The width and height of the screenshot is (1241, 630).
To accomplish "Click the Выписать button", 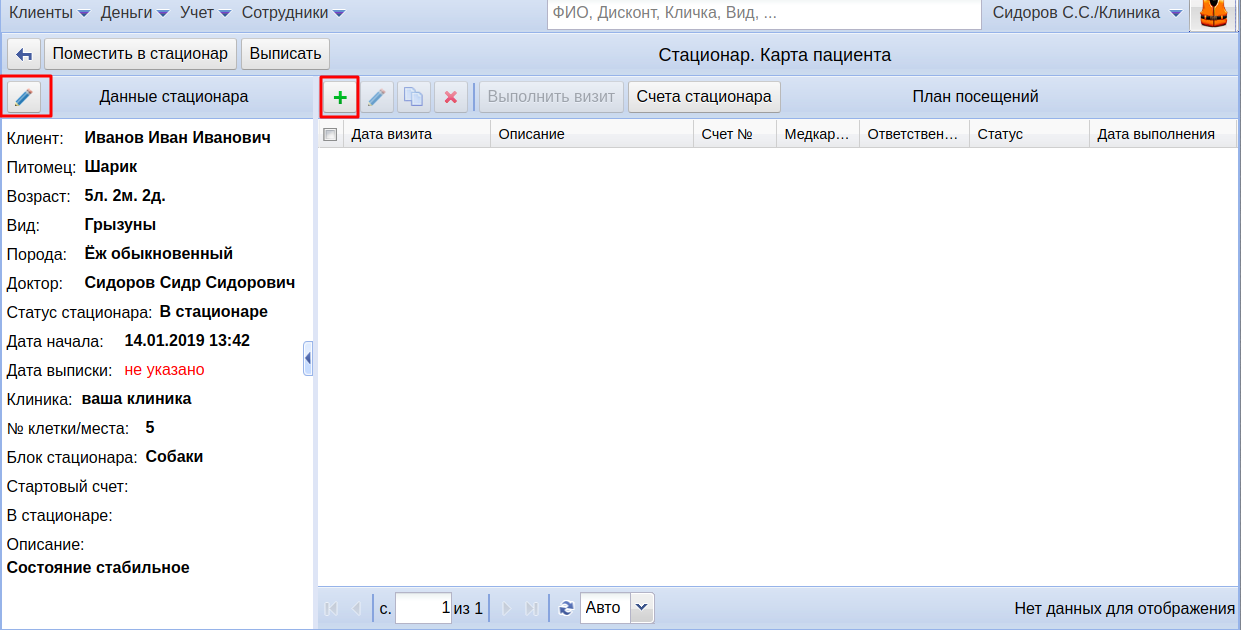I will [x=285, y=54].
